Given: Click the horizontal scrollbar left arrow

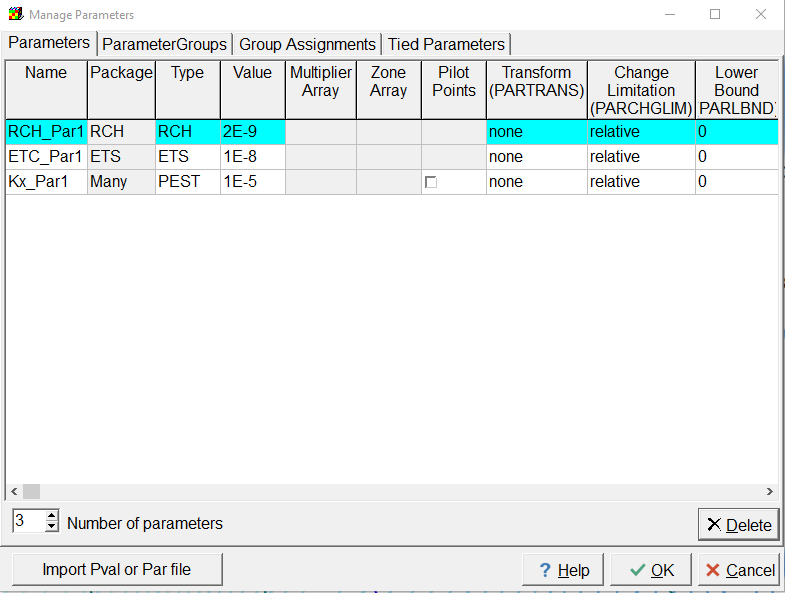Looking at the screenshot, I should pyautogui.click(x=14, y=492).
